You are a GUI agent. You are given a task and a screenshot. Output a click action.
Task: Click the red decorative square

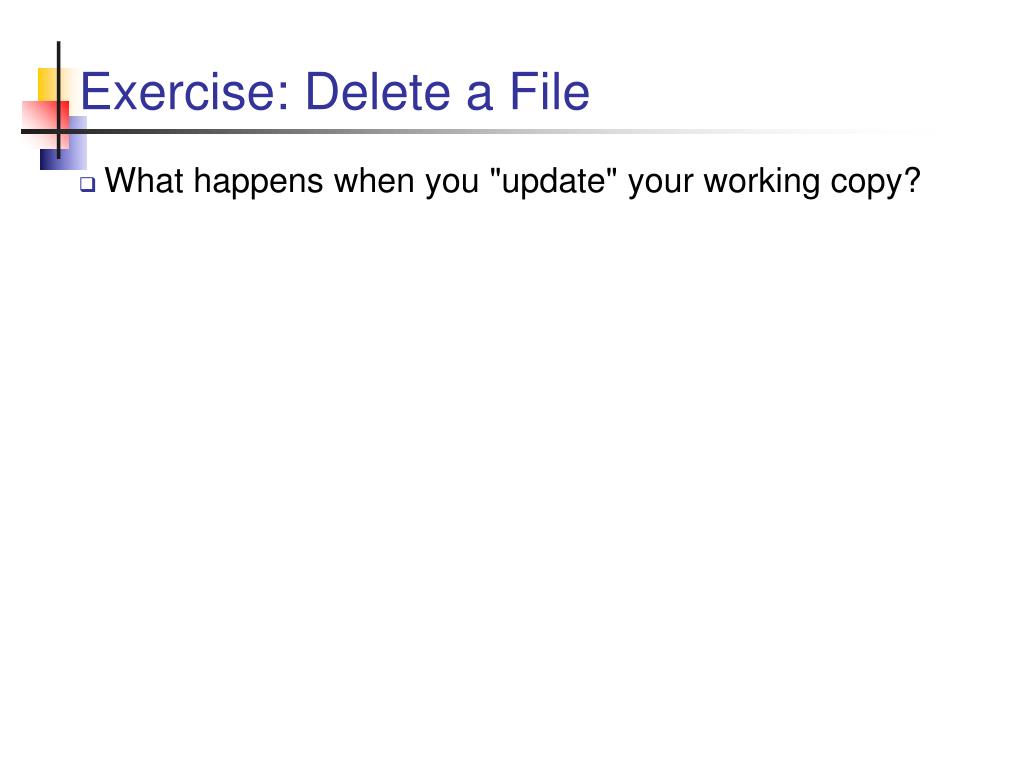(44, 124)
